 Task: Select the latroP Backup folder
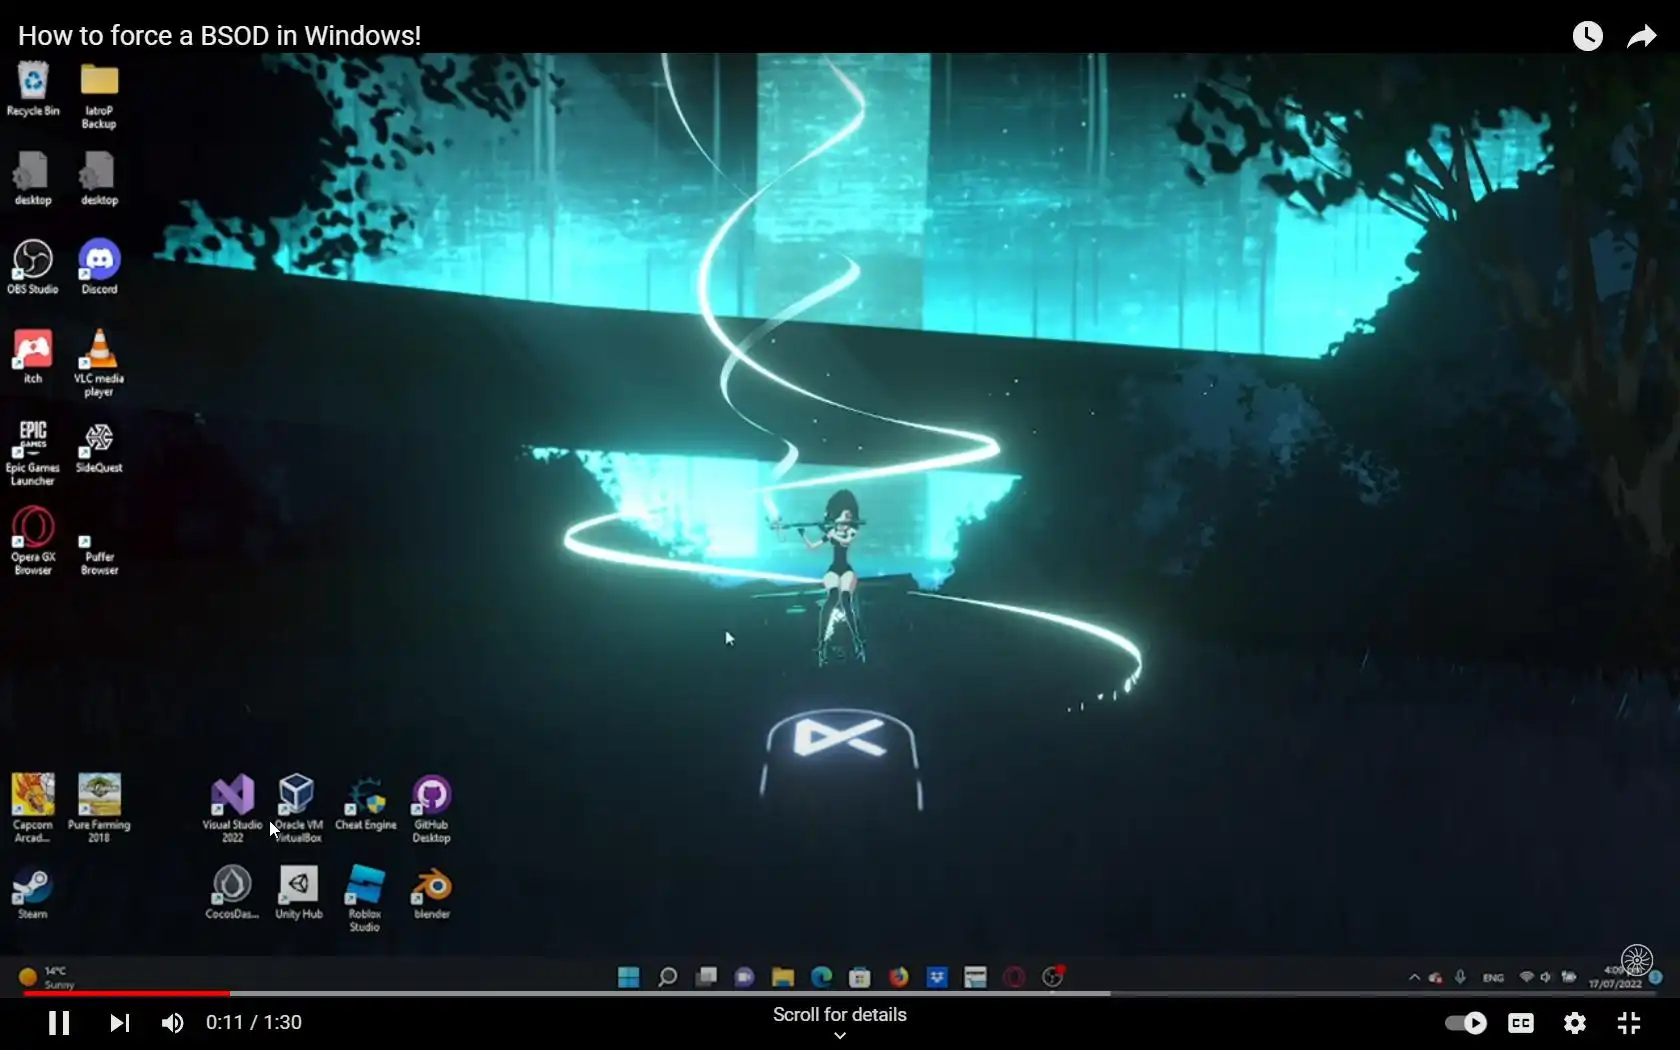(99, 95)
